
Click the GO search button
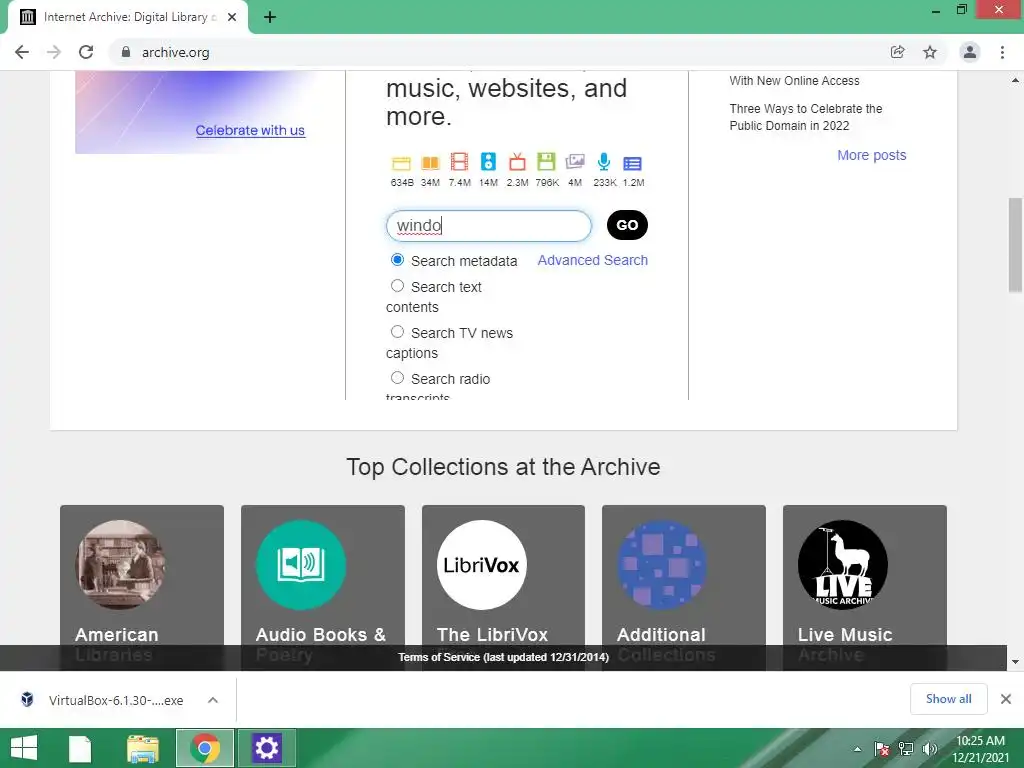pyautogui.click(x=627, y=225)
